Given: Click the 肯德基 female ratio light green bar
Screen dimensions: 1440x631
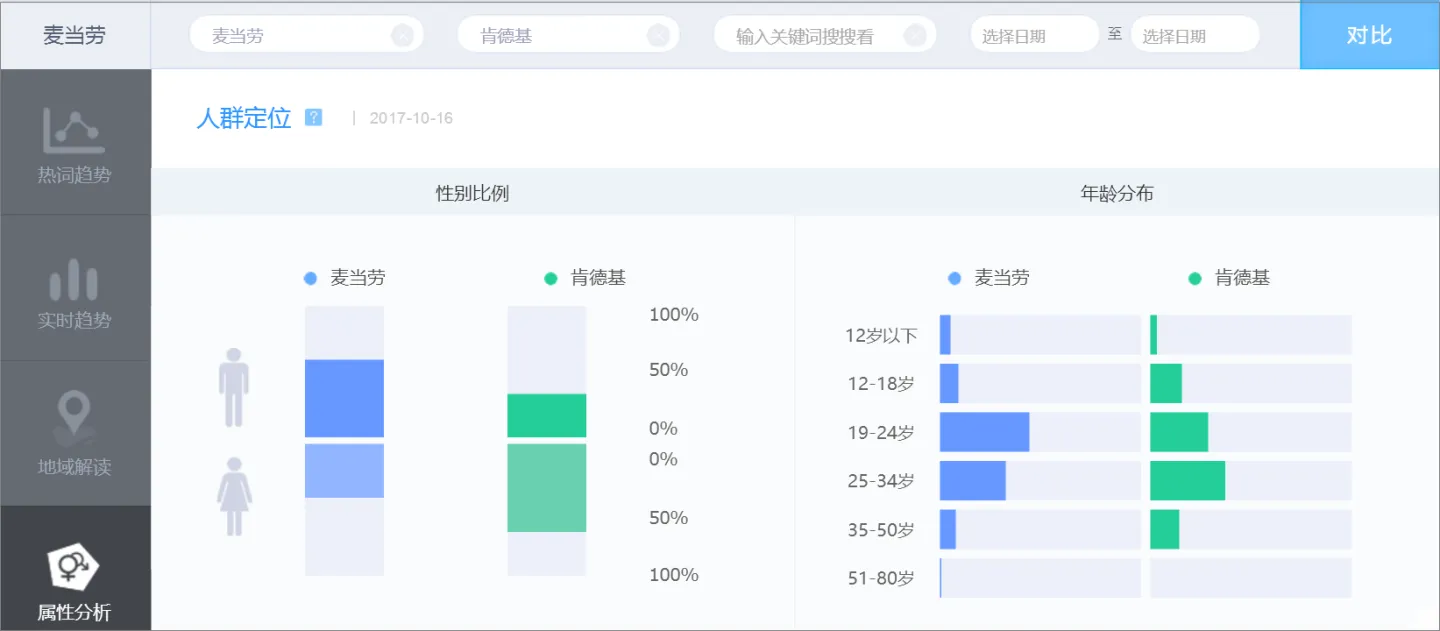Looking at the screenshot, I should point(547,487).
